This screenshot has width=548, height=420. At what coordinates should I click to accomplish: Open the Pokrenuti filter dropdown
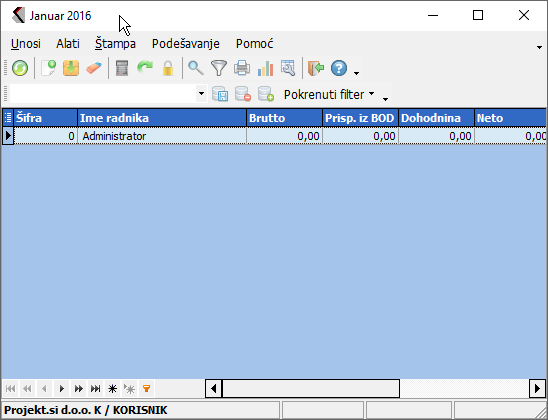329,94
